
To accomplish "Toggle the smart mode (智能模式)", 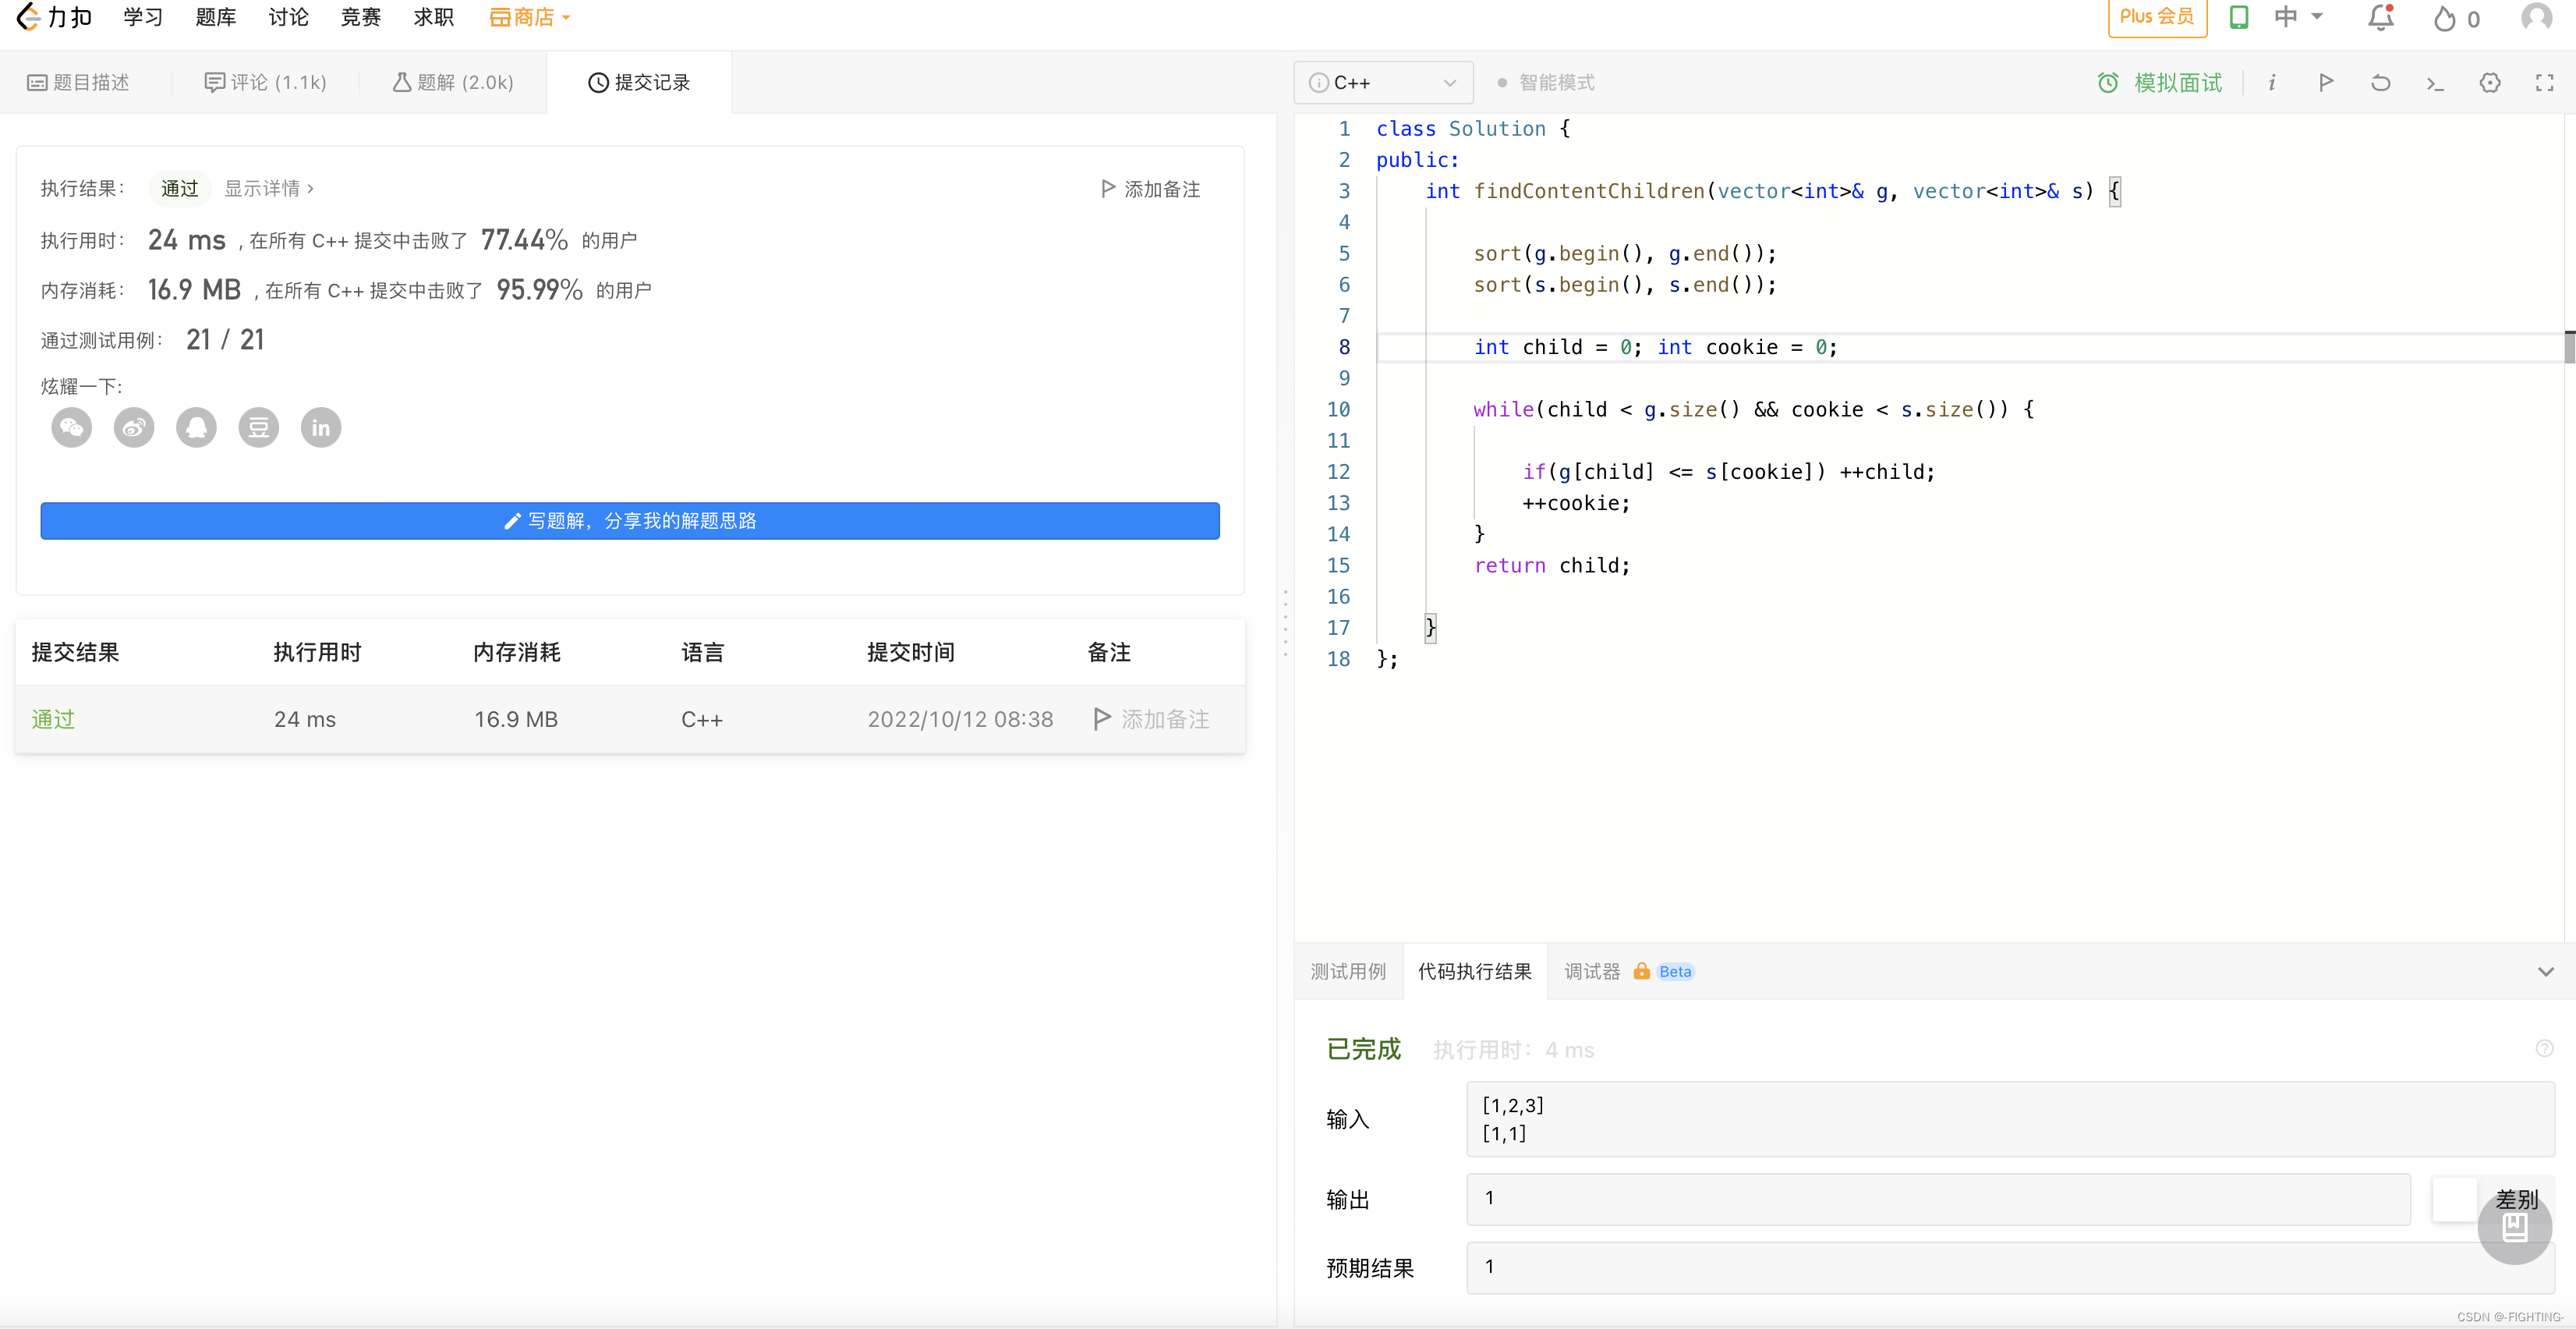I will tap(1546, 83).
